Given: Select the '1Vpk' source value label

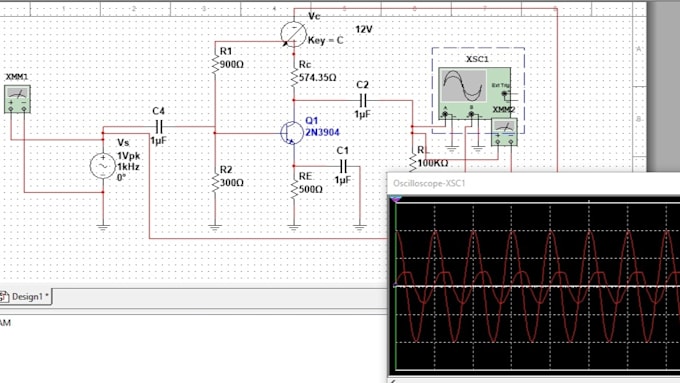Looking at the screenshot, I should [128, 156].
